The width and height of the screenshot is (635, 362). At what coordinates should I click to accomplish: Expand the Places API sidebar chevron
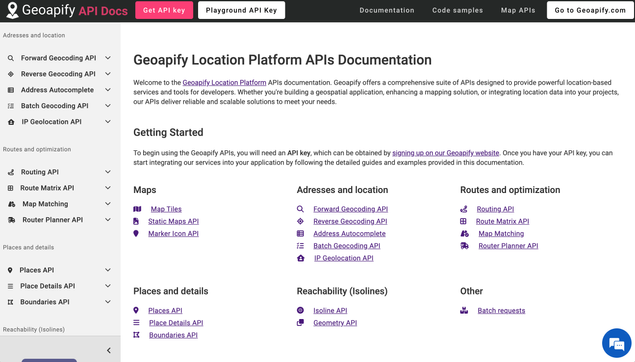[108, 270]
